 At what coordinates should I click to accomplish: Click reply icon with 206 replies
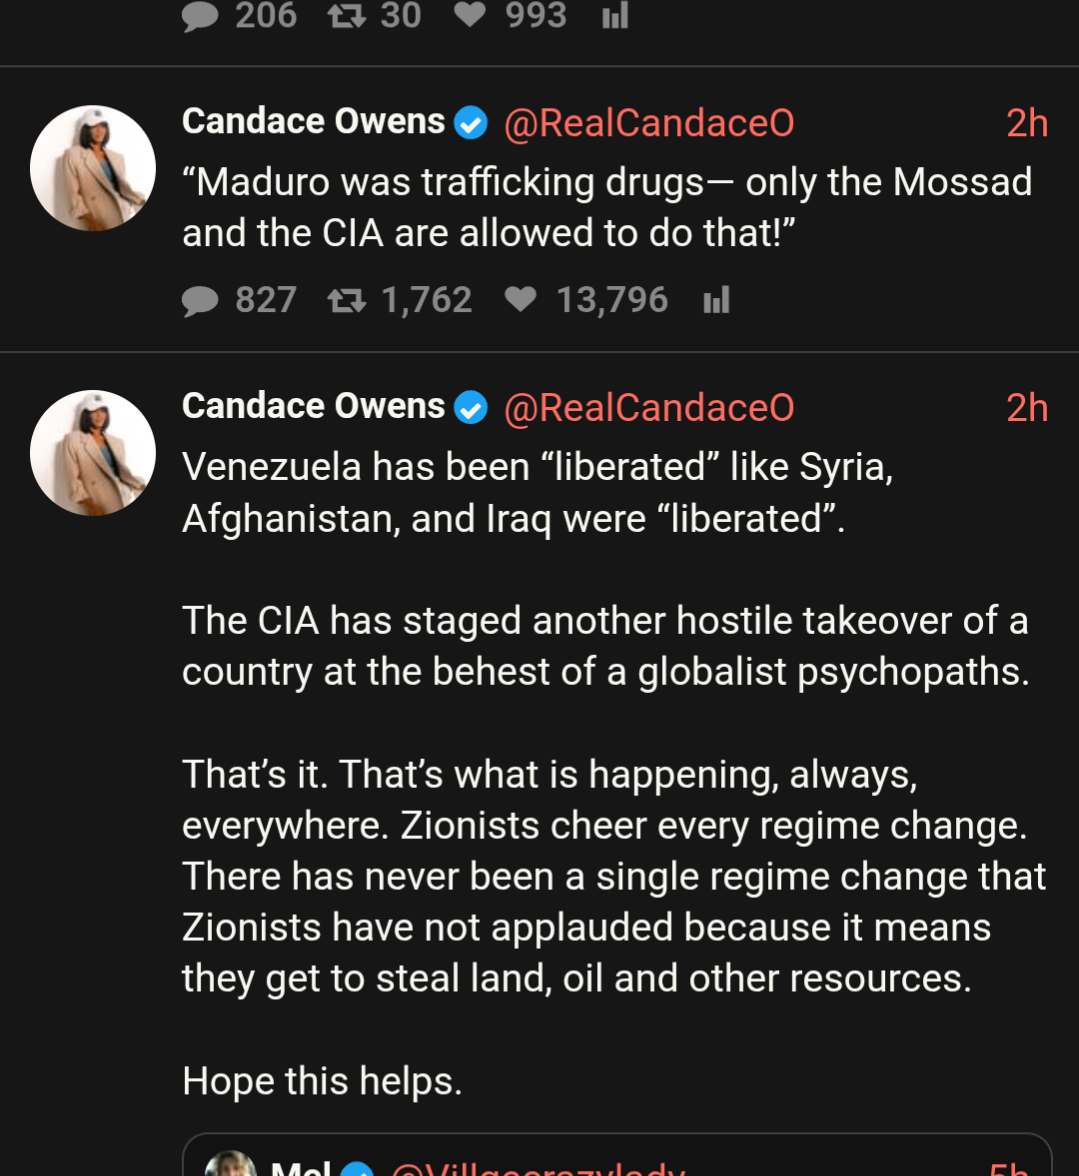[200, 17]
